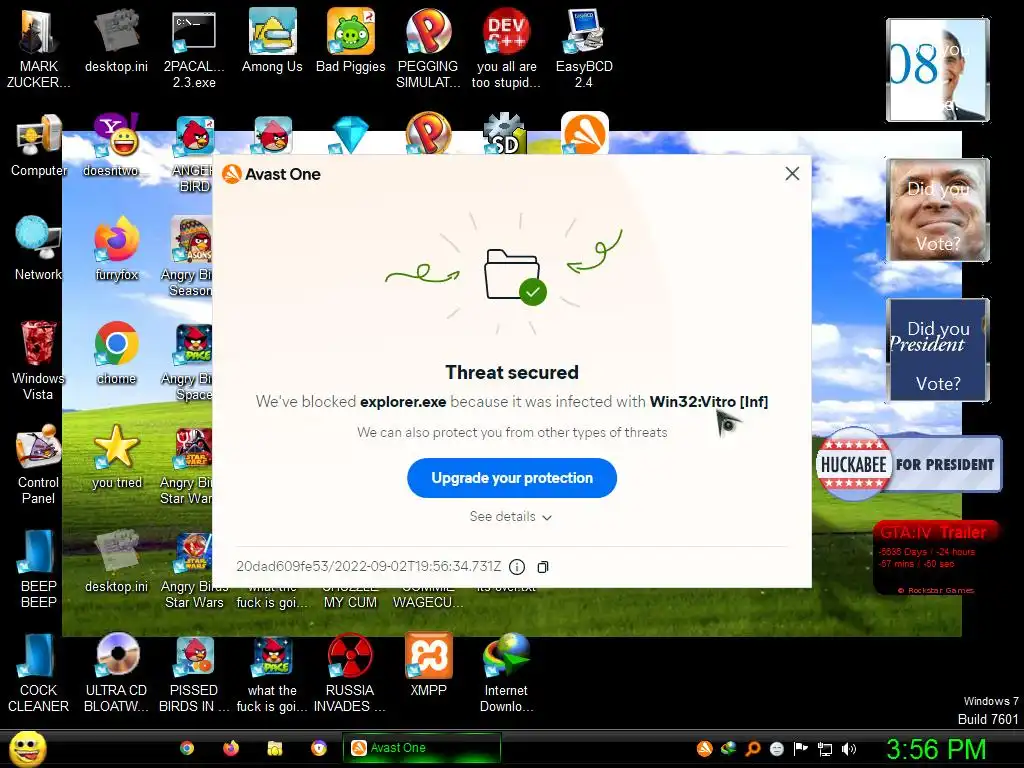The width and height of the screenshot is (1024, 768).
Task: Select the Avast One taskbar button
Action: pos(422,748)
